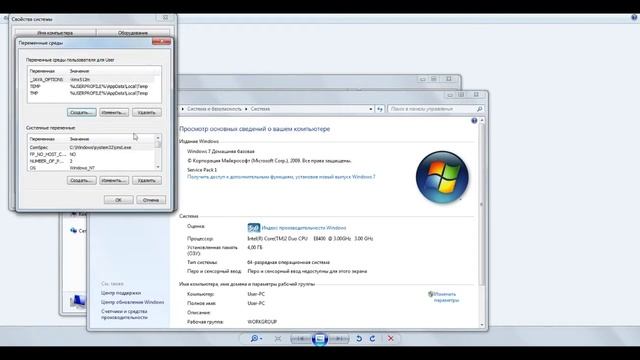640x360 pixels.
Task: Open the link about a new Windows 7 edition
Action: pyautogui.click(x=281, y=177)
